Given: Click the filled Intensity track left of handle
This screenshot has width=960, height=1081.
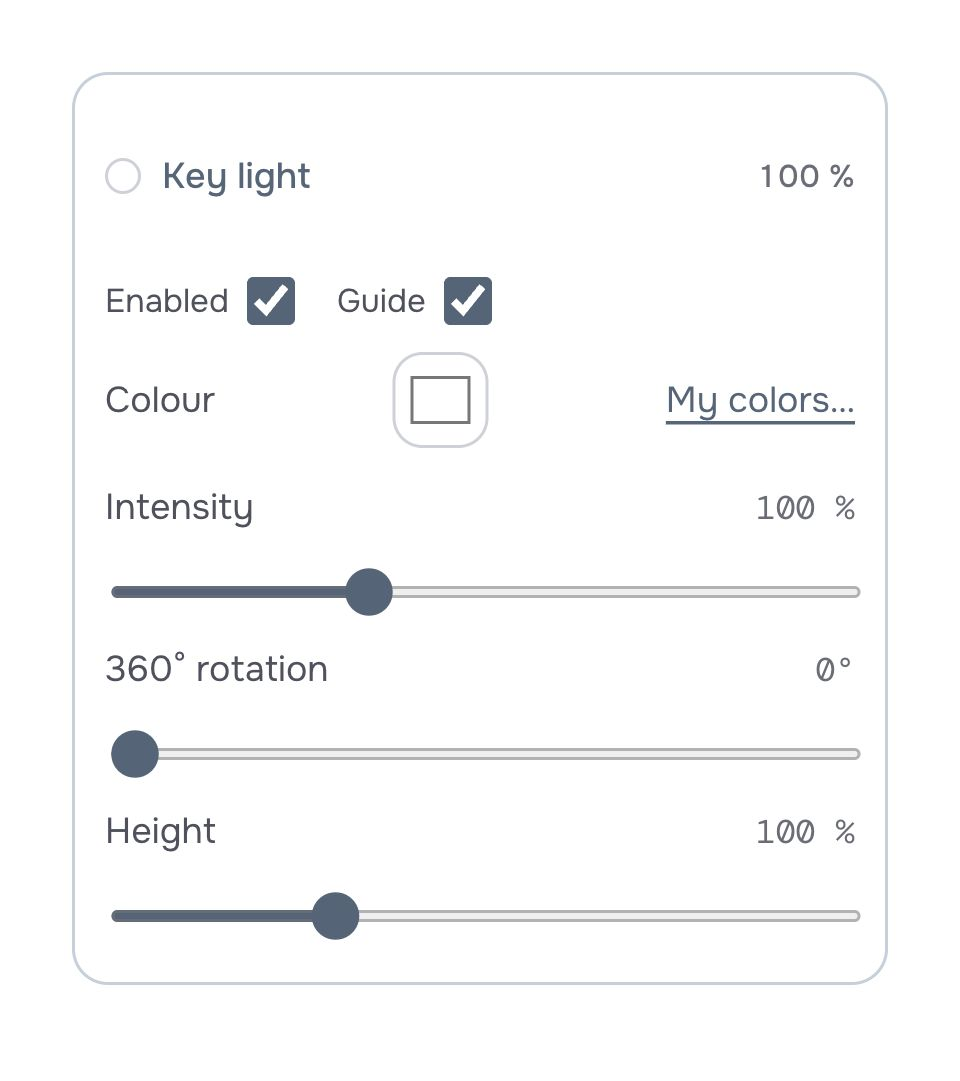Looking at the screenshot, I should (x=229, y=592).
